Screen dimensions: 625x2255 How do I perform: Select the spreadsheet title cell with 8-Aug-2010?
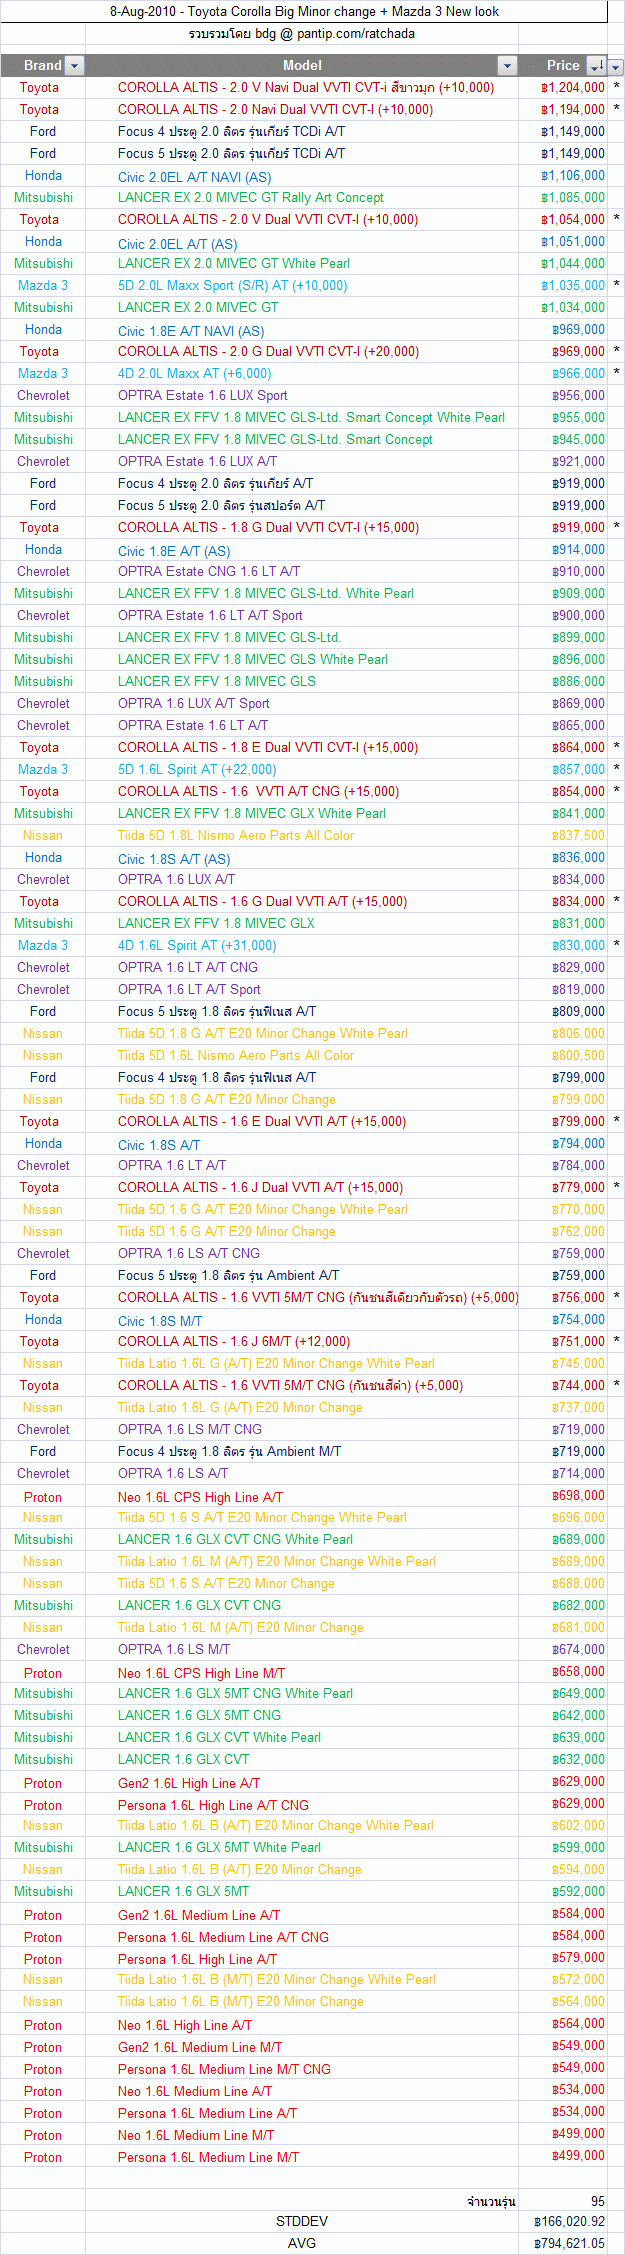click(x=304, y=12)
